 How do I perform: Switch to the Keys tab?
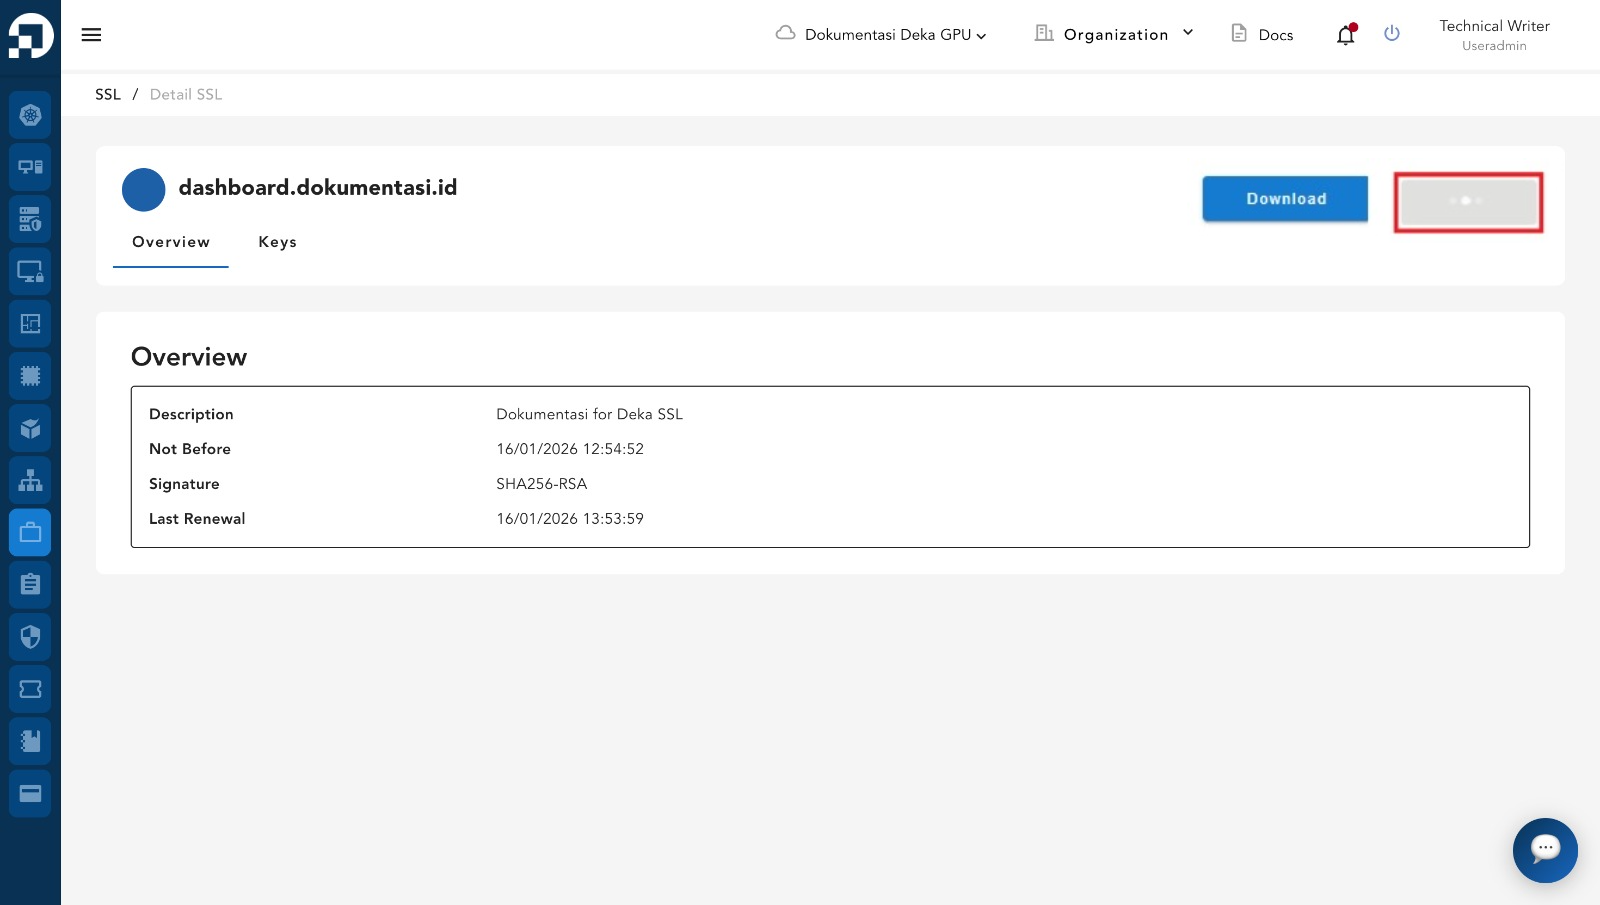pos(277,242)
